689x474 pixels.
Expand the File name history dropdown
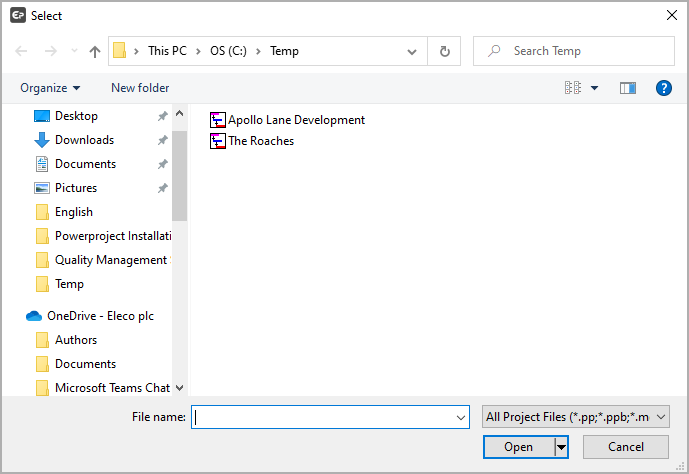tap(461, 417)
